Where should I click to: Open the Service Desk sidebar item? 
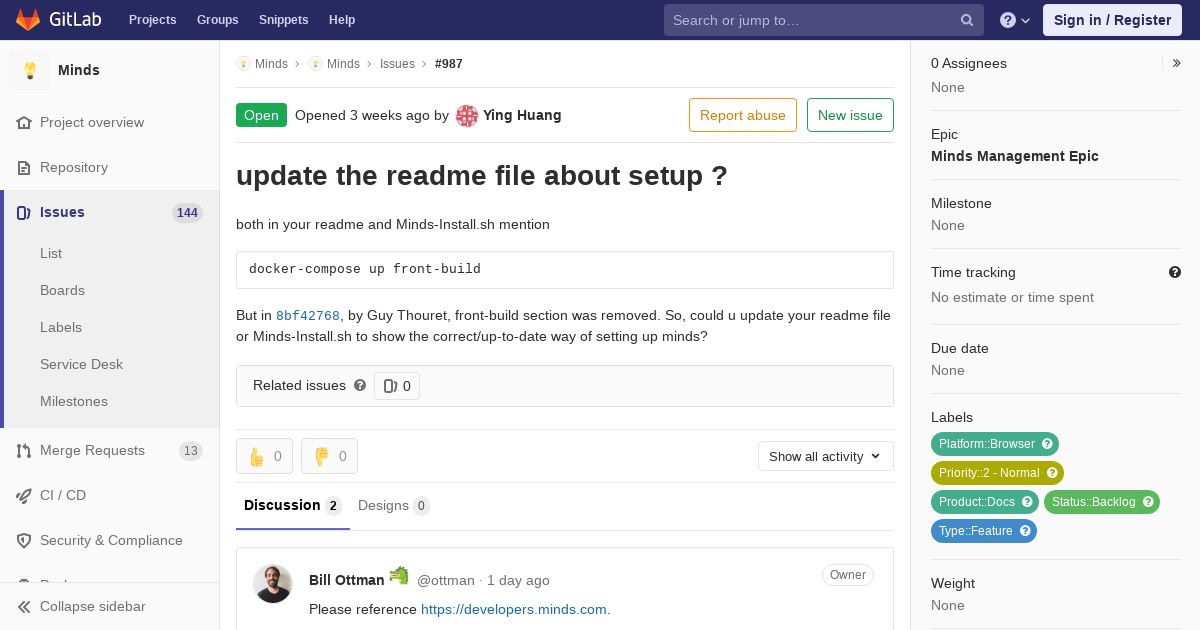tap(81, 364)
